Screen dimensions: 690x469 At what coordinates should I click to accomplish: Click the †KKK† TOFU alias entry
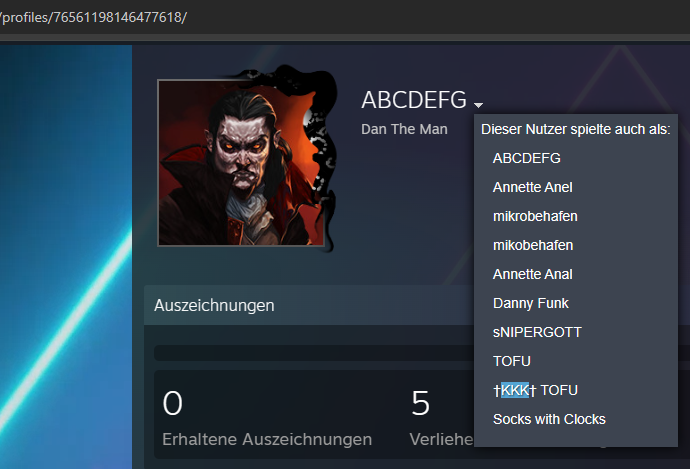(x=535, y=390)
